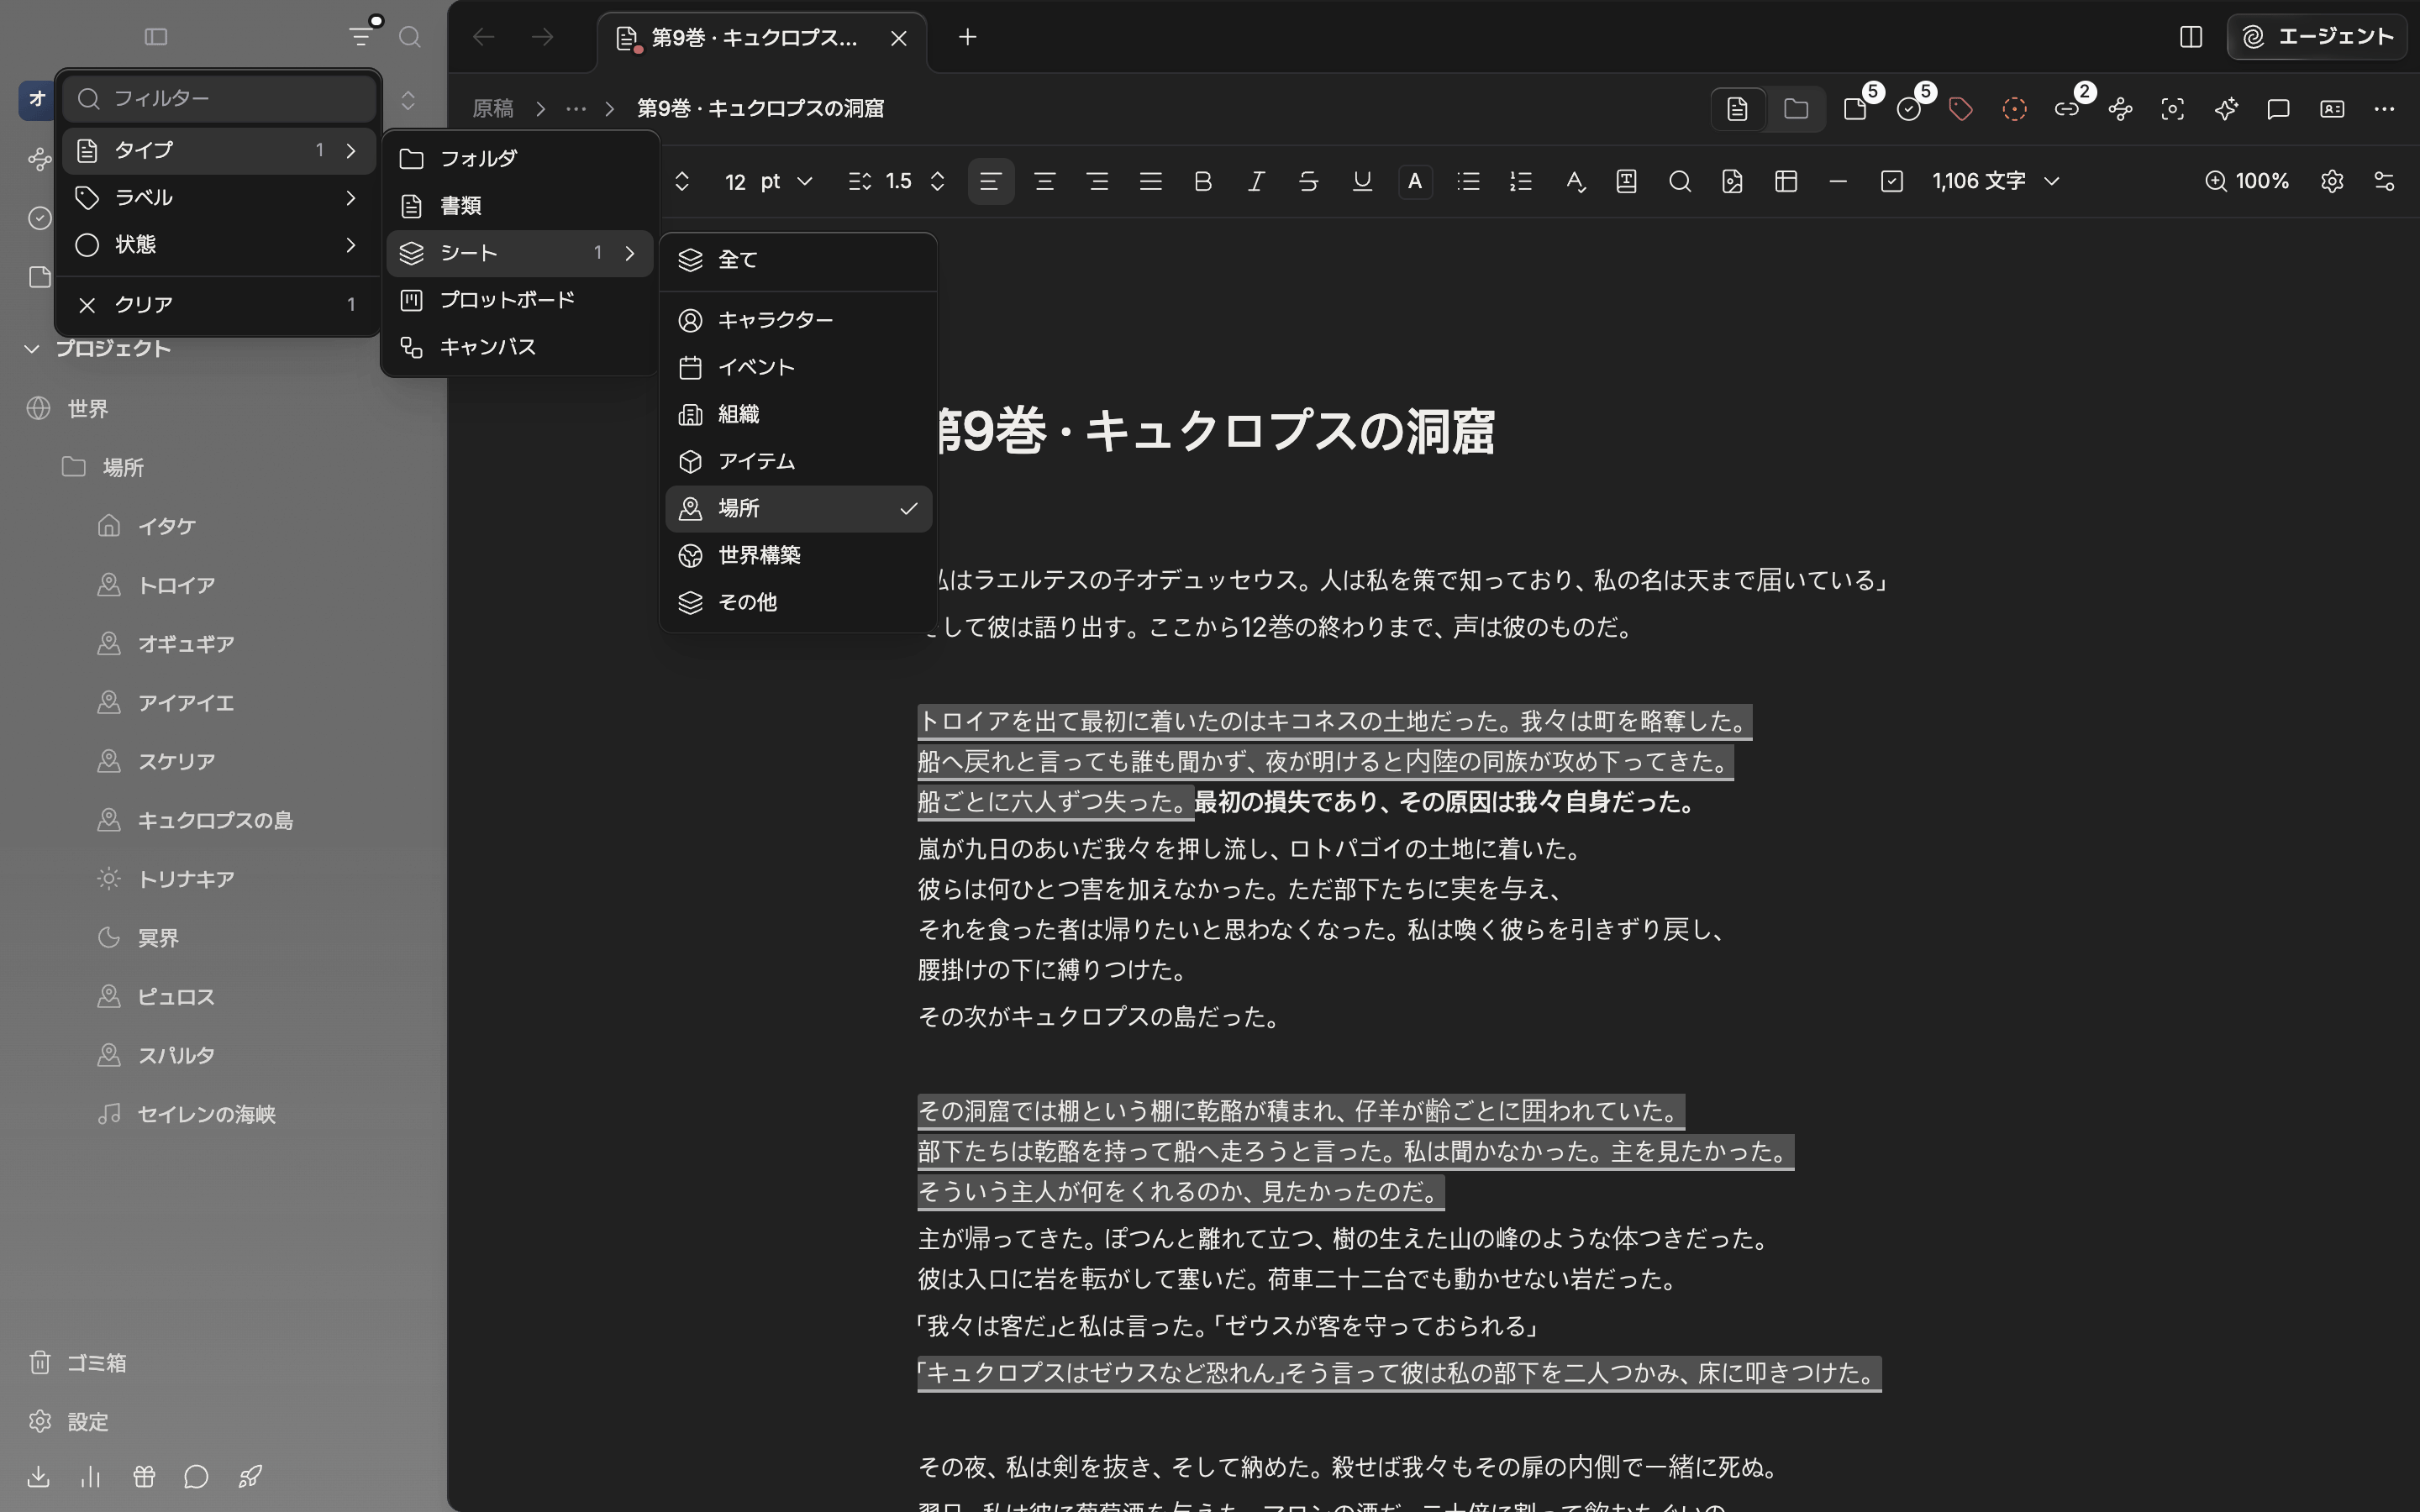Choose 書類 in type submenu
The width and height of the screenshot is (2420, 1512).
click(519, 206)
